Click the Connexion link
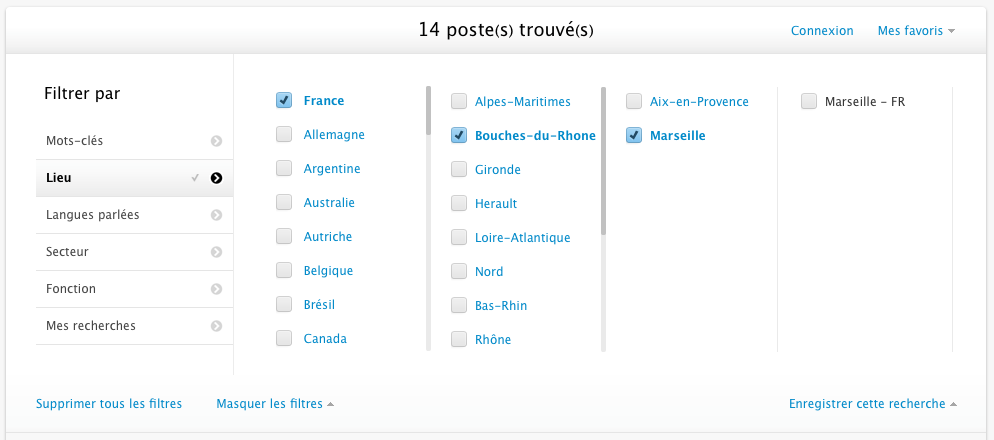Screen dimensions: 994x440 (x=822, y=30)
